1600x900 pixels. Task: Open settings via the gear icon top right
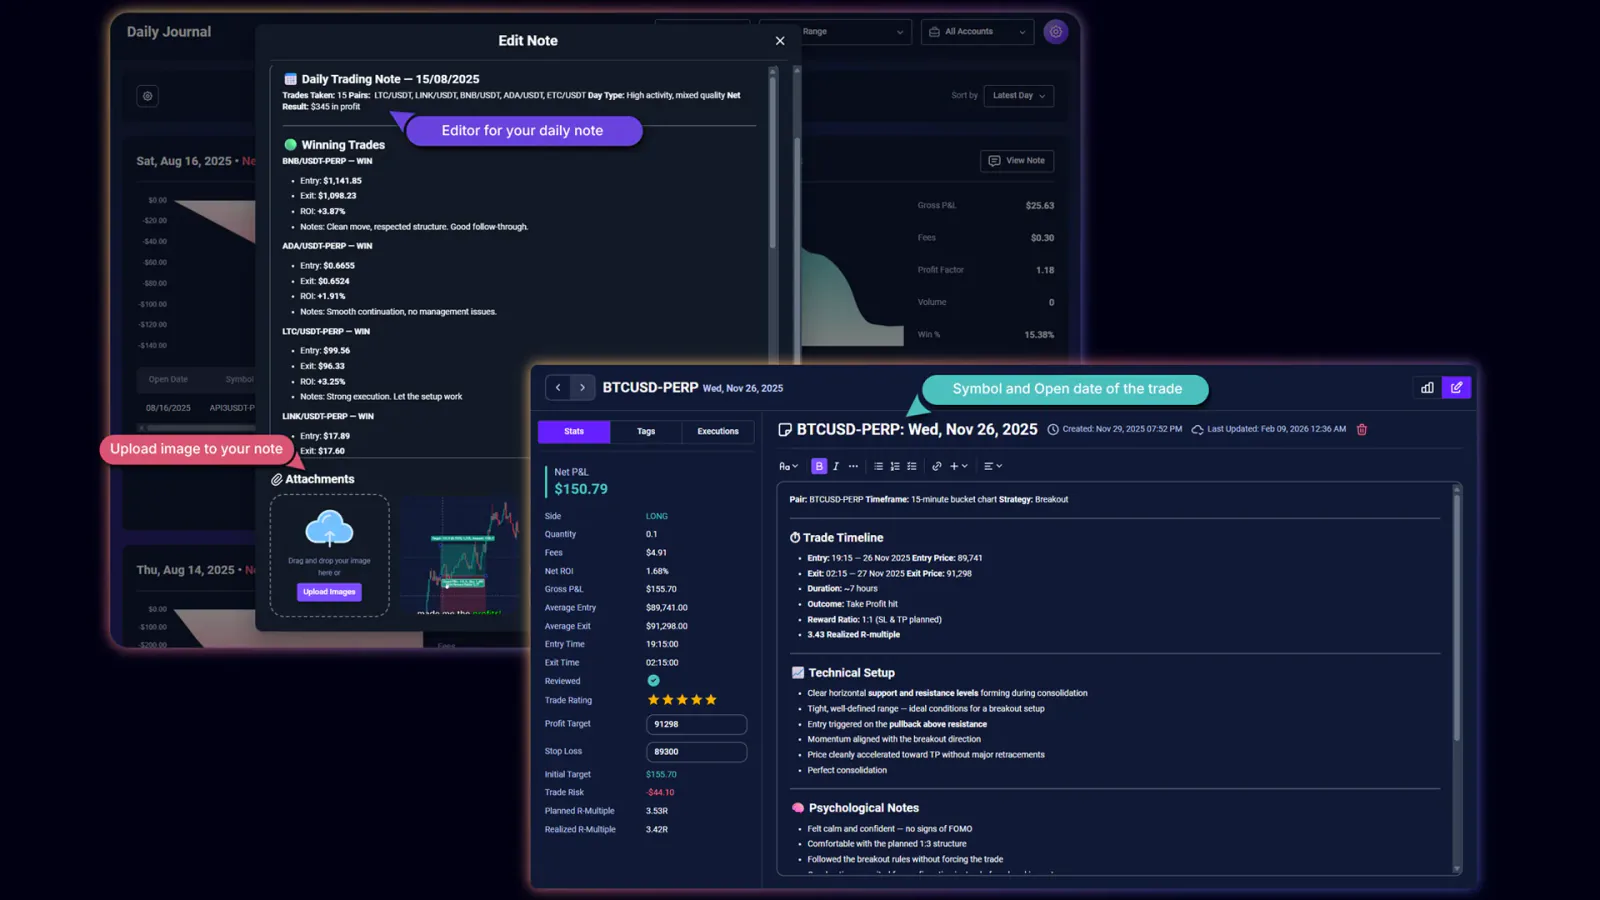tap(1056, 31)
